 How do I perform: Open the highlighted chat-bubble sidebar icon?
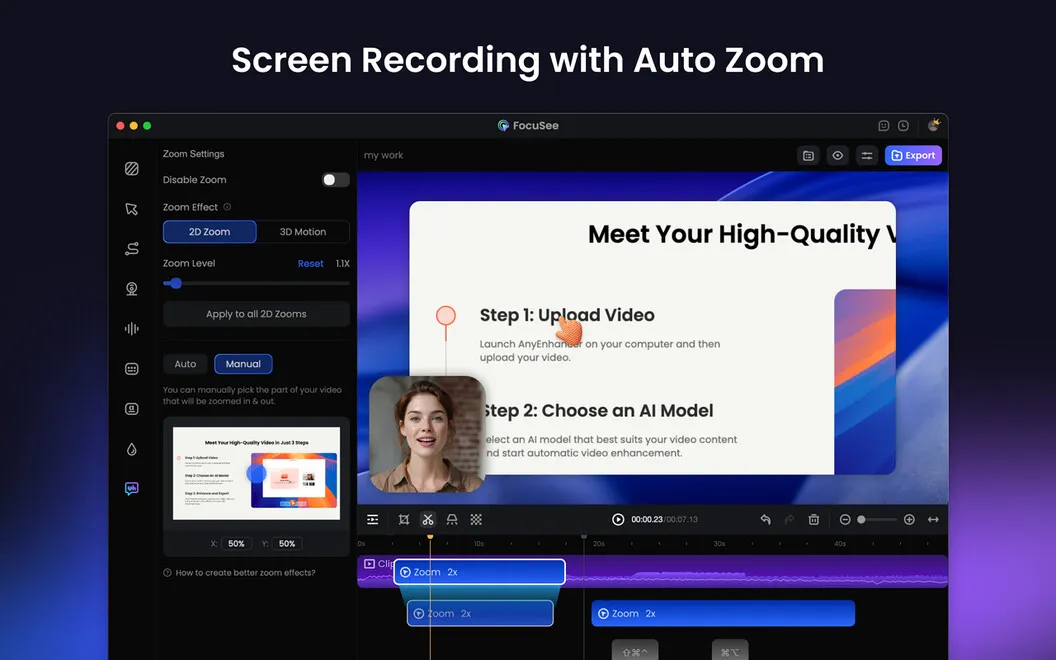click(x=131, y=488)
